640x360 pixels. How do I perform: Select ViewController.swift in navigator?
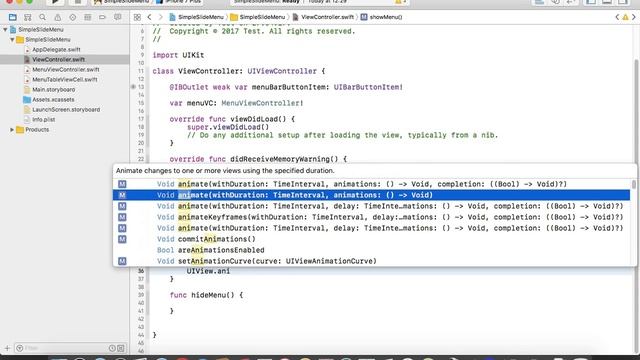(x=58, y=60)
